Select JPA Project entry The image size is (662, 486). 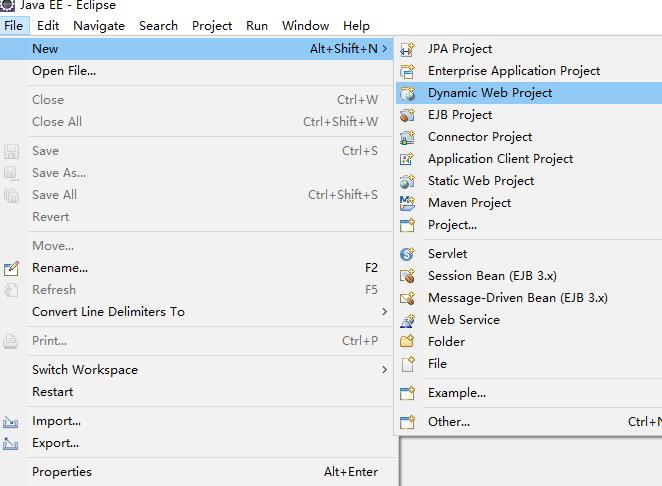click(x=529, y=49)
